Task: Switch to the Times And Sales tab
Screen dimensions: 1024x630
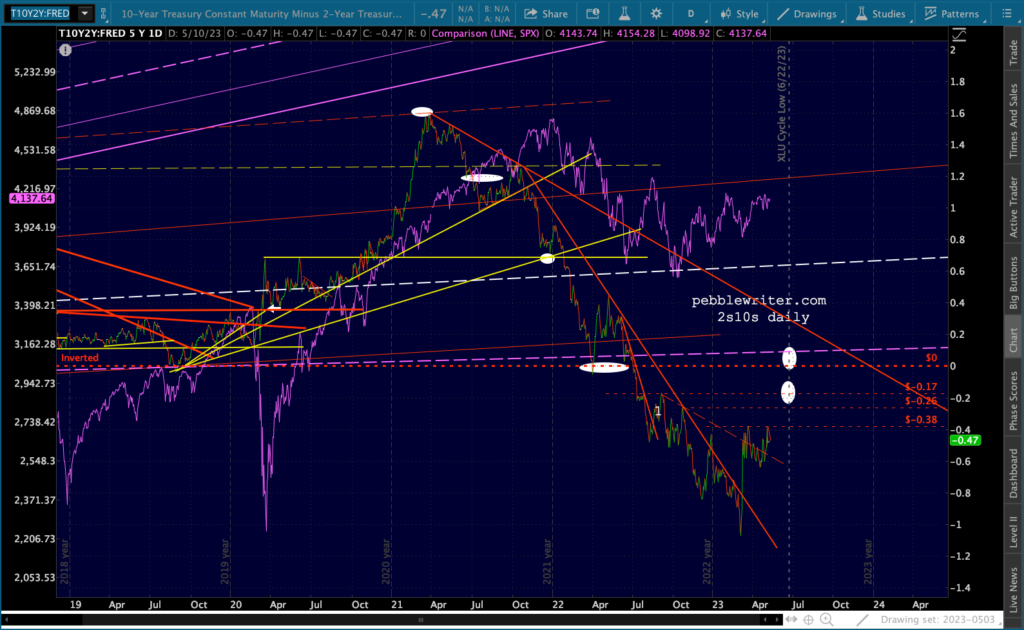Action: click(x=1014, y=120)
